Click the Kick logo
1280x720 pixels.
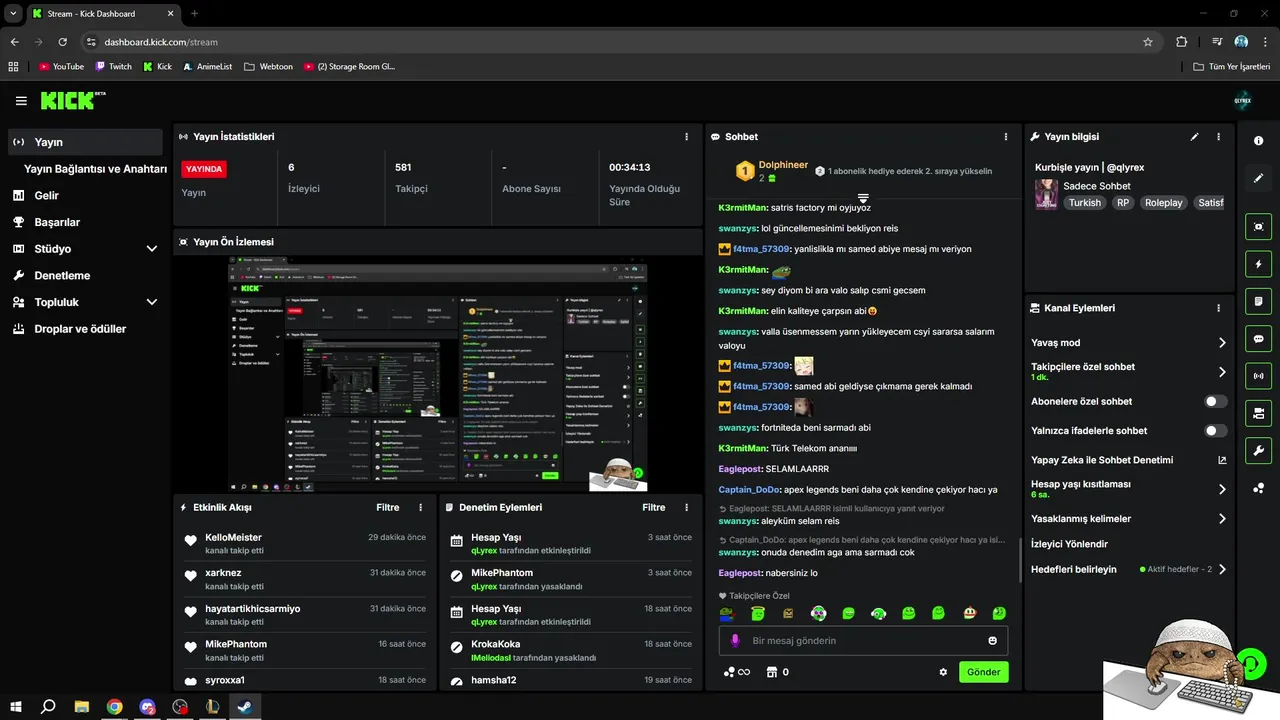(x=72, y=100)
